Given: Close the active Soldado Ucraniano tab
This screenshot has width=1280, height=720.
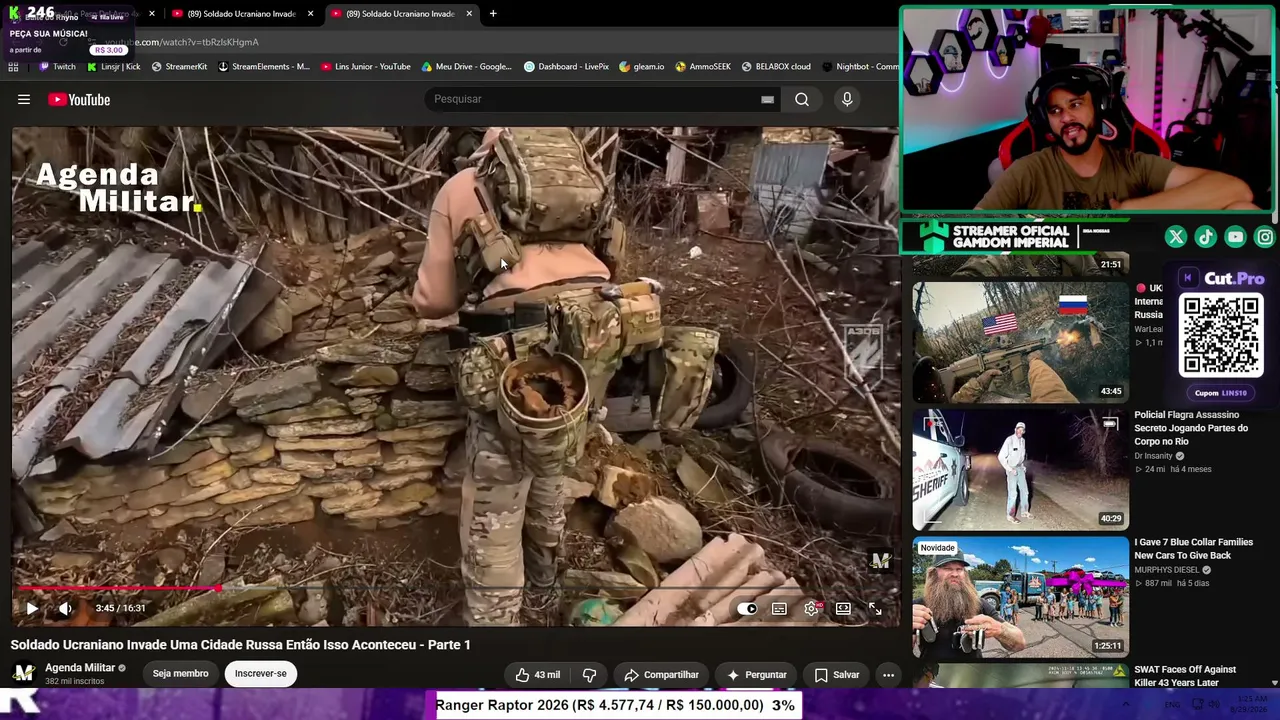Looking at the screenshot, I should click(x=469, y=14).
